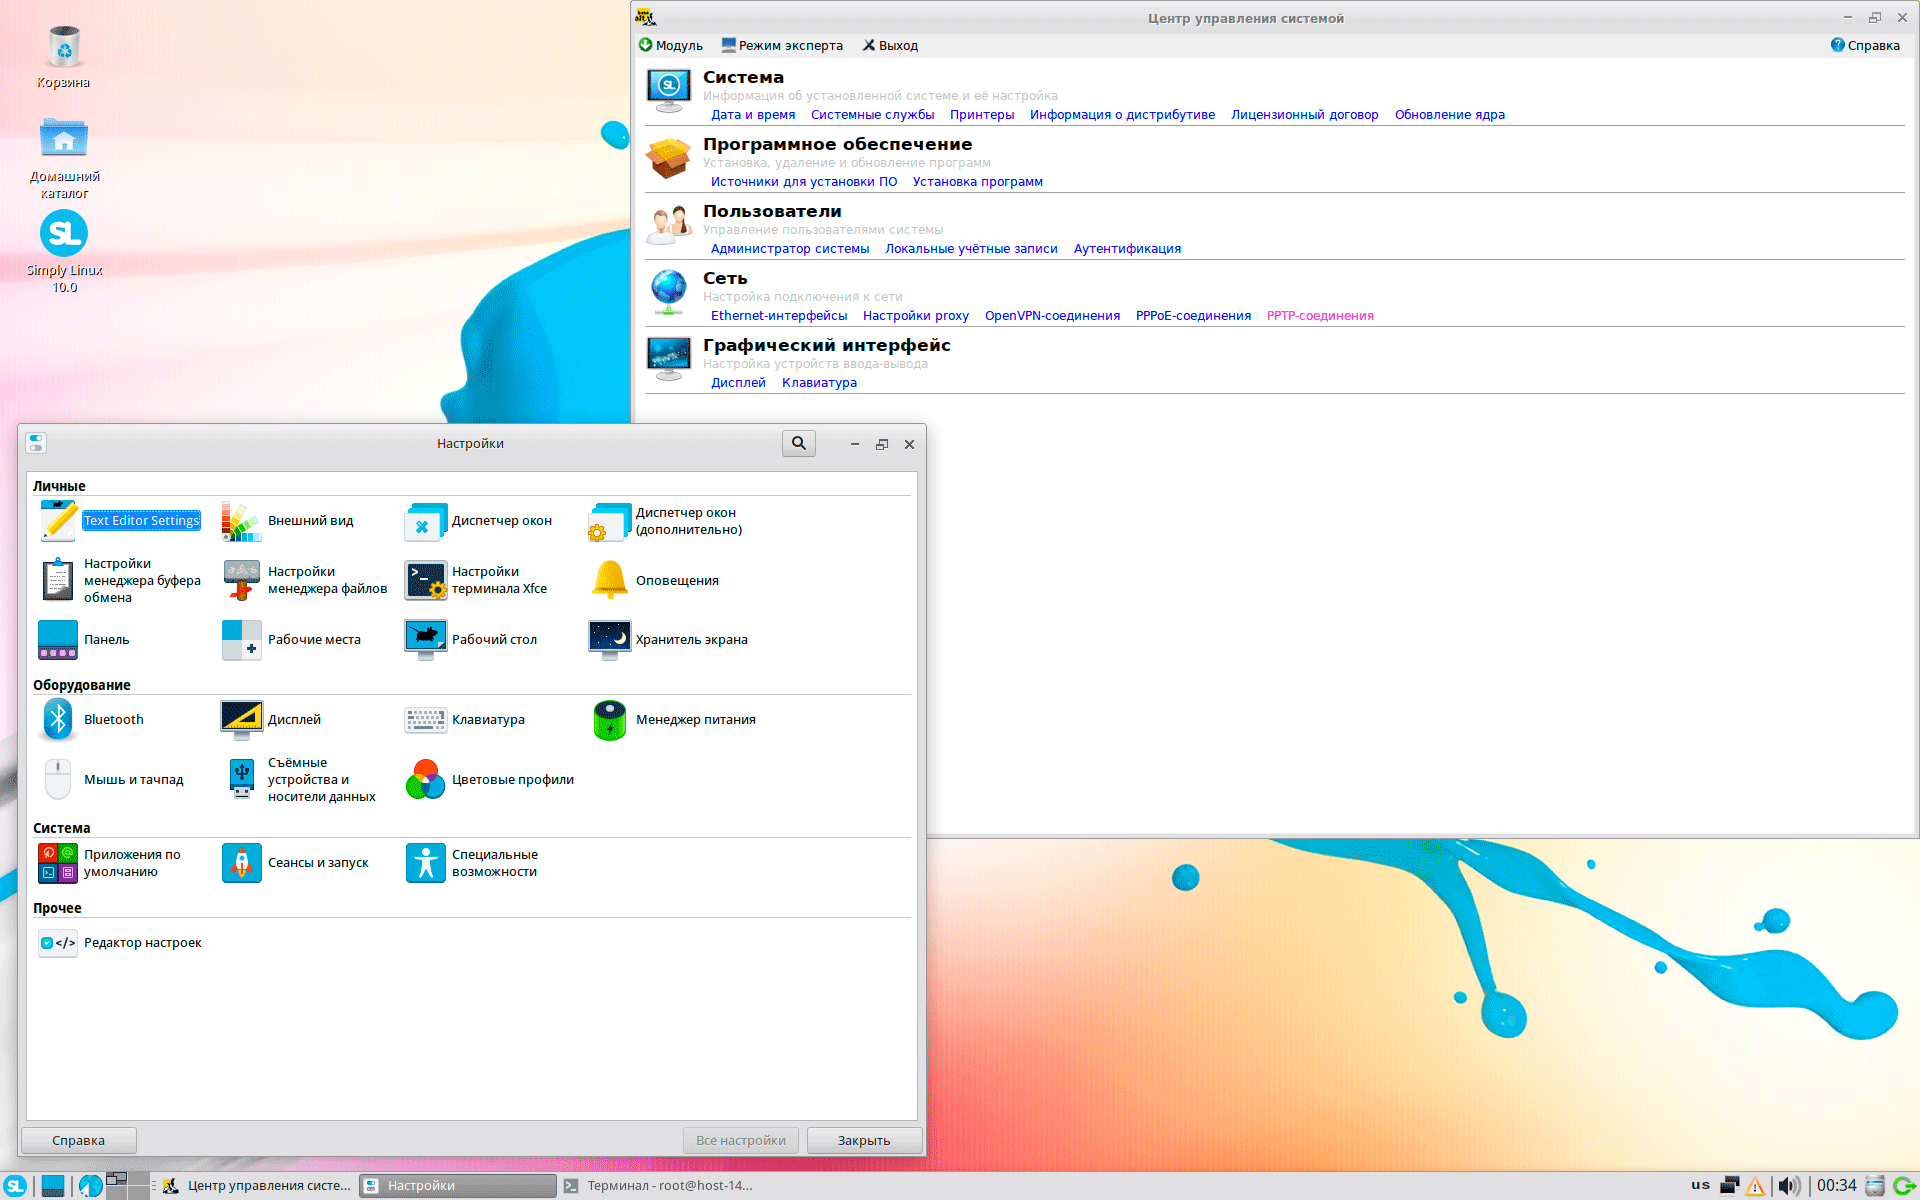
Task: Launch Power Manager settings
Action: (x=610, y=720)
